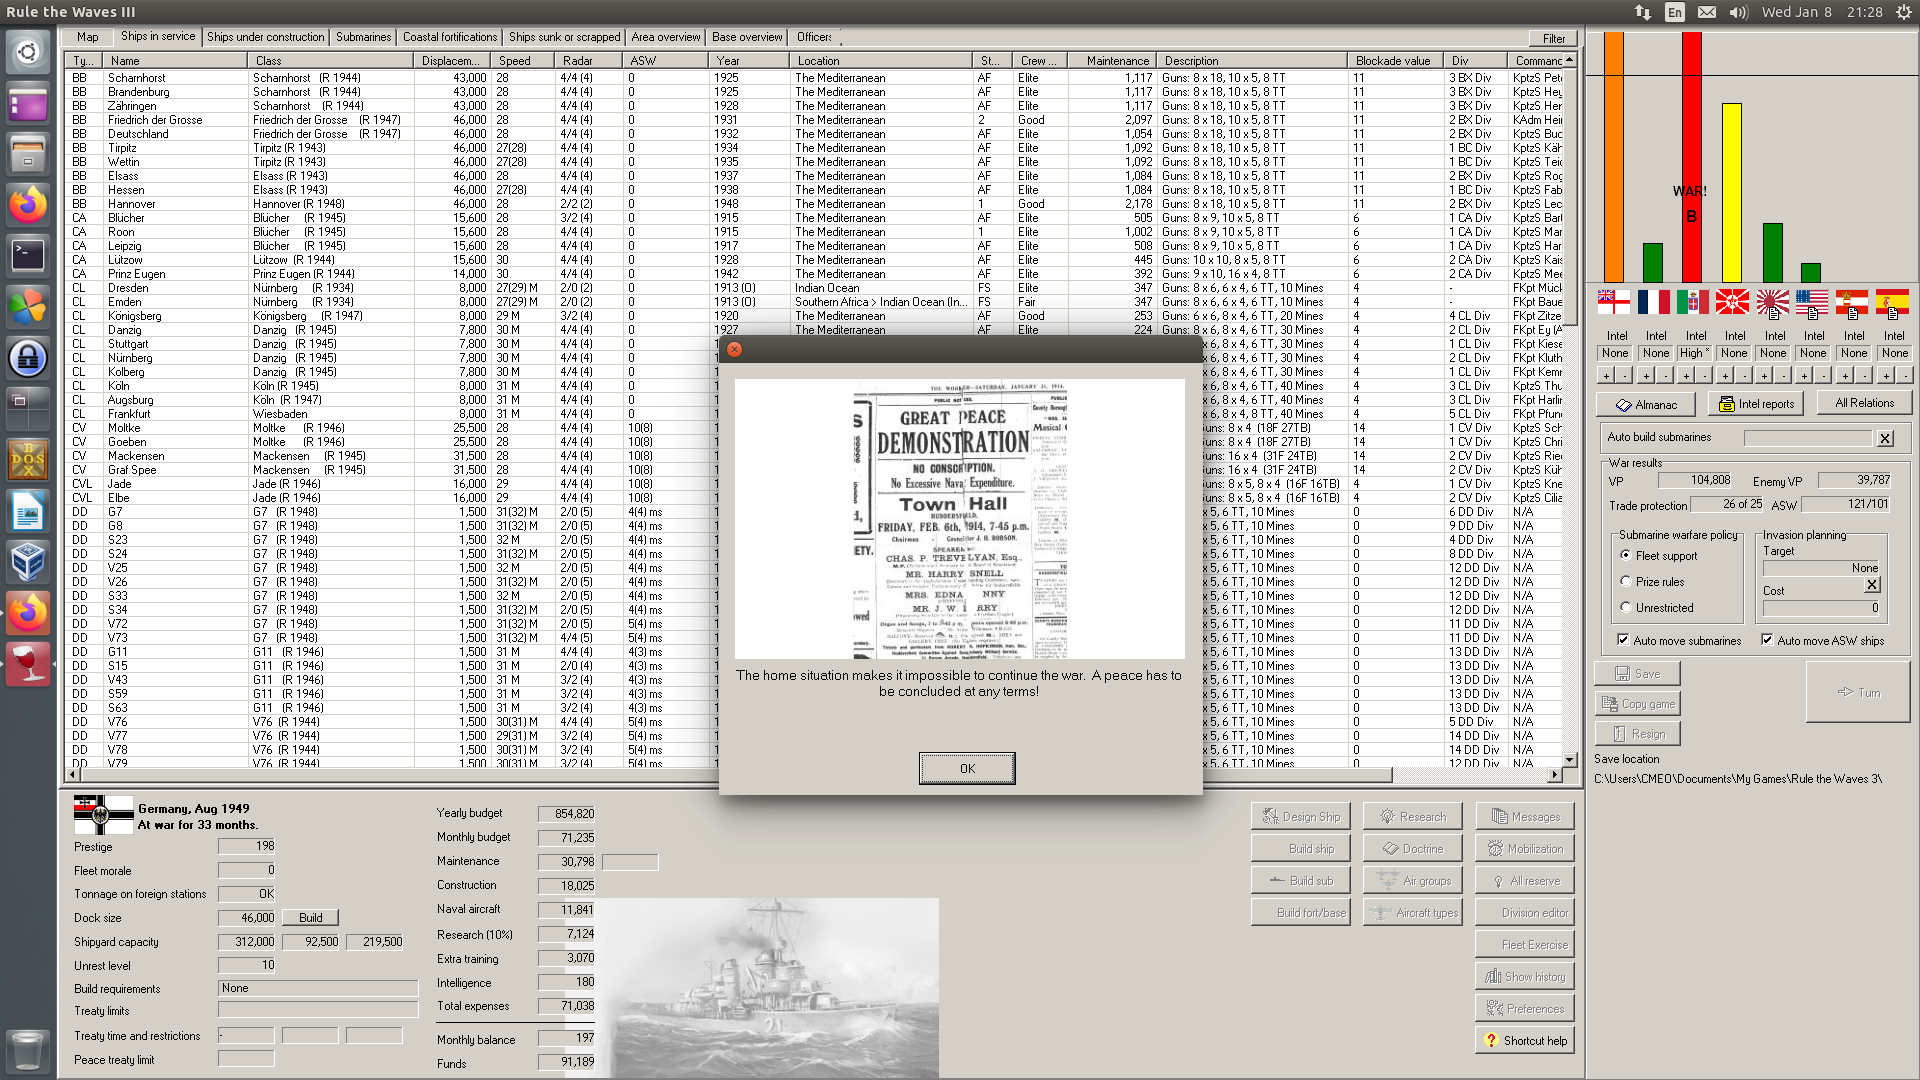This screenshot has width=1920, height=1080.
Task: Clear the Auto build submarines field
Action: click(1885, 438)
